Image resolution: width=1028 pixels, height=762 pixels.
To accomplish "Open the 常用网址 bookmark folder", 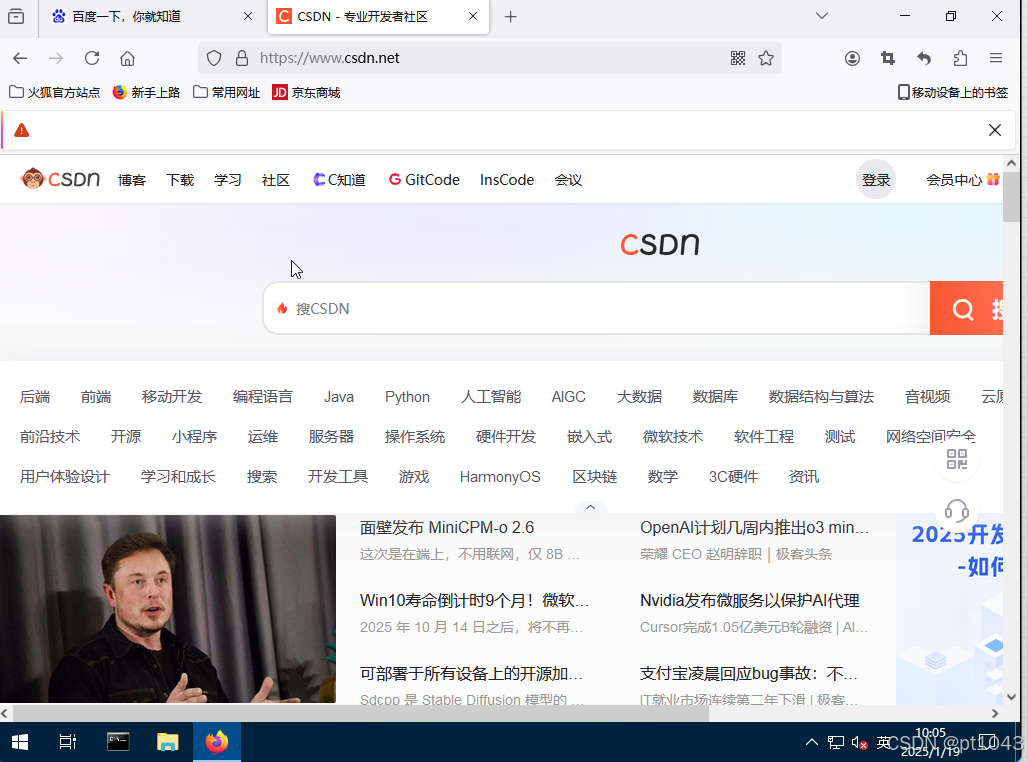I will coord(226,92).
